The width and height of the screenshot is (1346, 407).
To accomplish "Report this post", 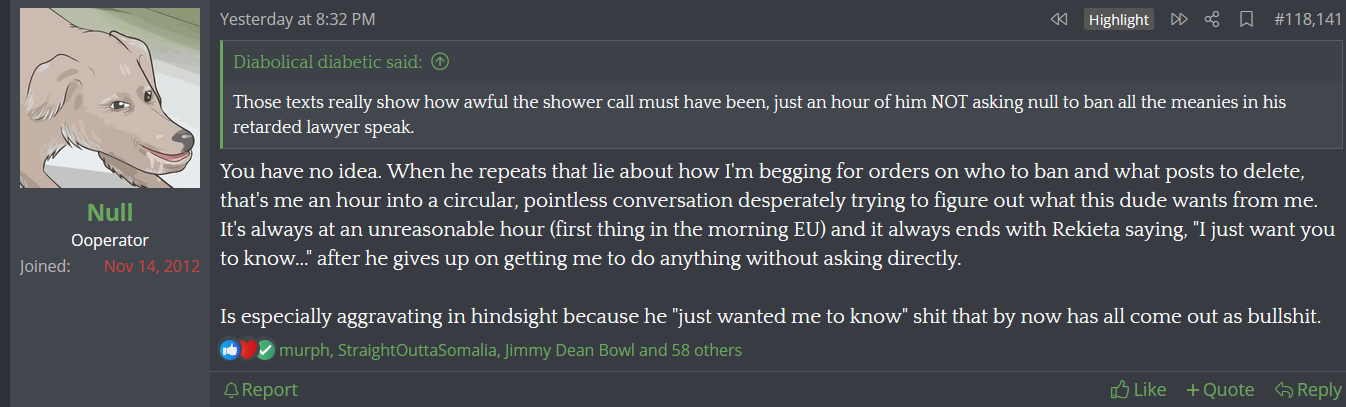I will tap(260, 389).
